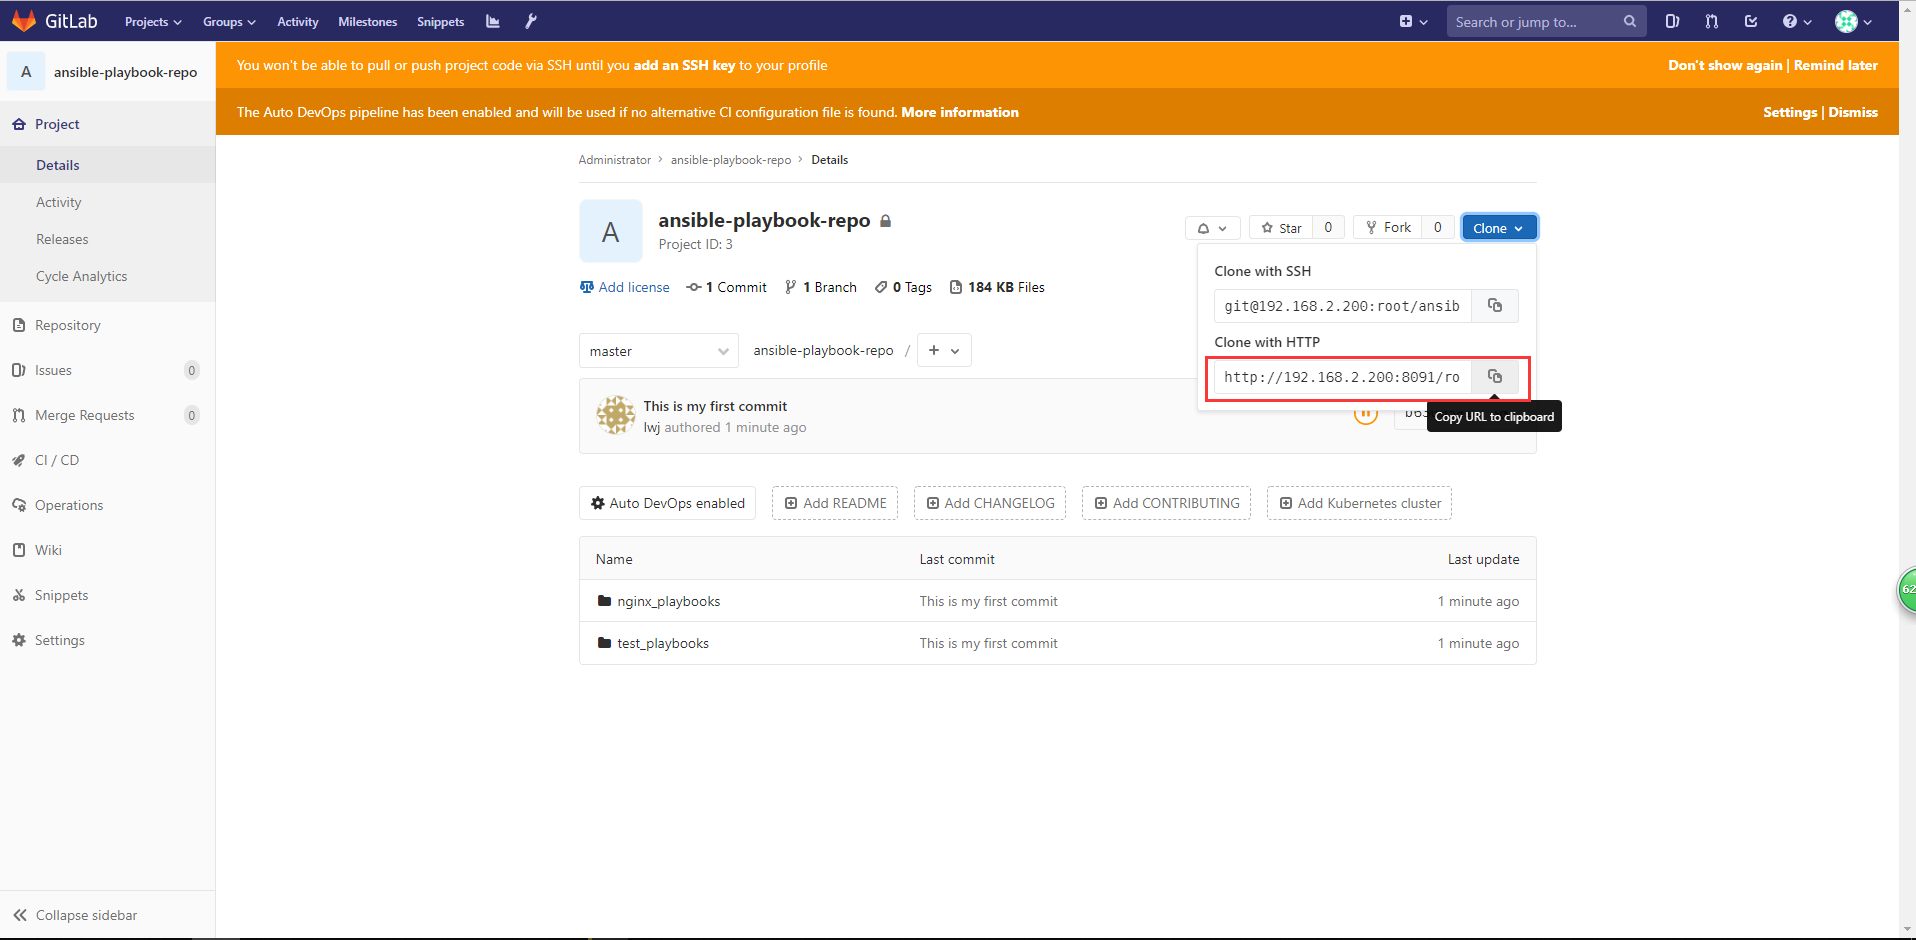This screenshot has width=1916, height=940.
Task: Copy HTTP clone URL to clipboard
Action: (1495, 377)
